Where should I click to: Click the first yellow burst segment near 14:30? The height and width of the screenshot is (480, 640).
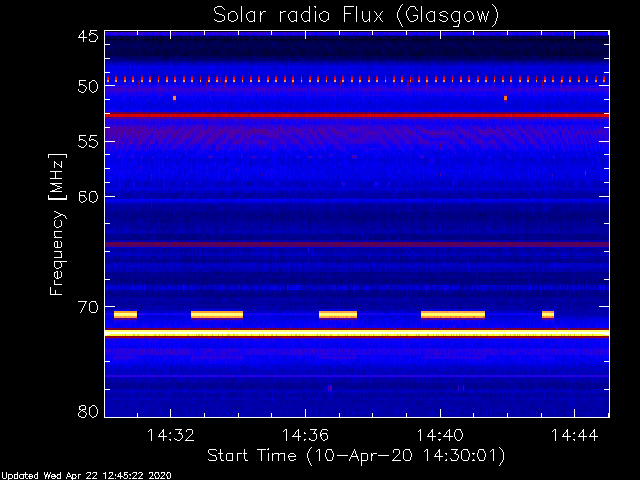point(125,315)
